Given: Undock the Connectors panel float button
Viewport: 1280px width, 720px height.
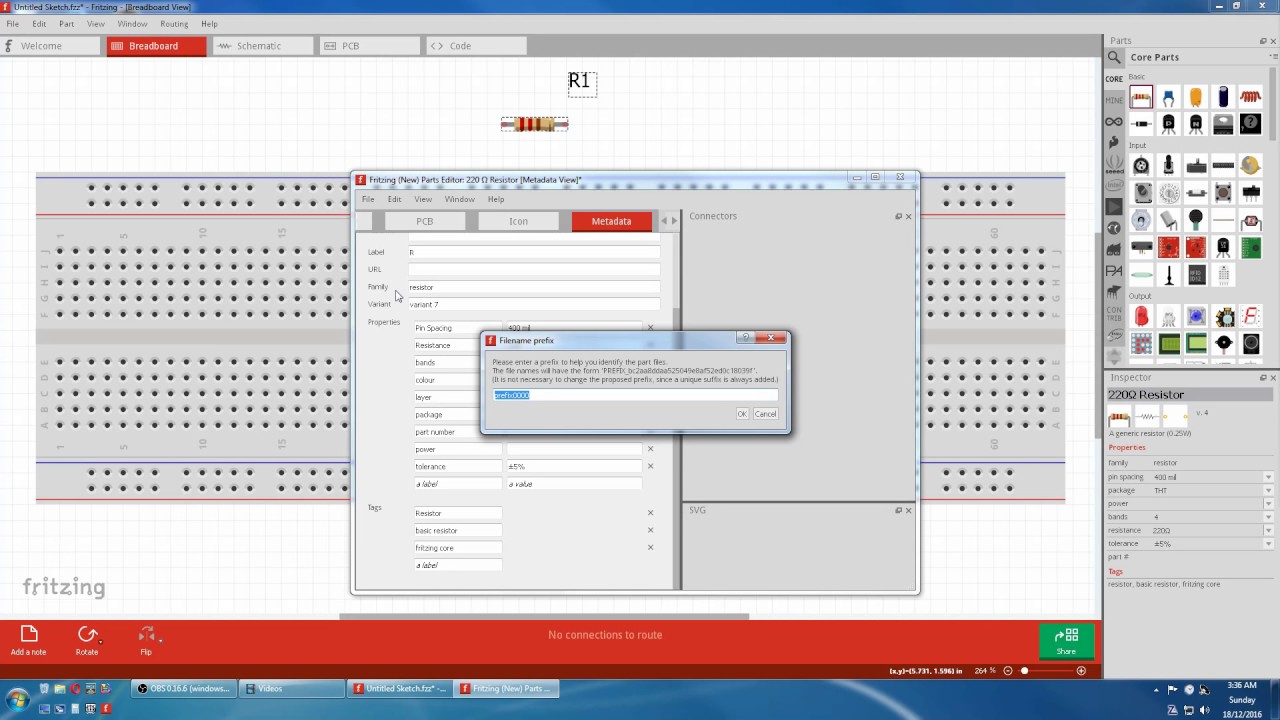Looking at the screenshot, I should 898,216.
